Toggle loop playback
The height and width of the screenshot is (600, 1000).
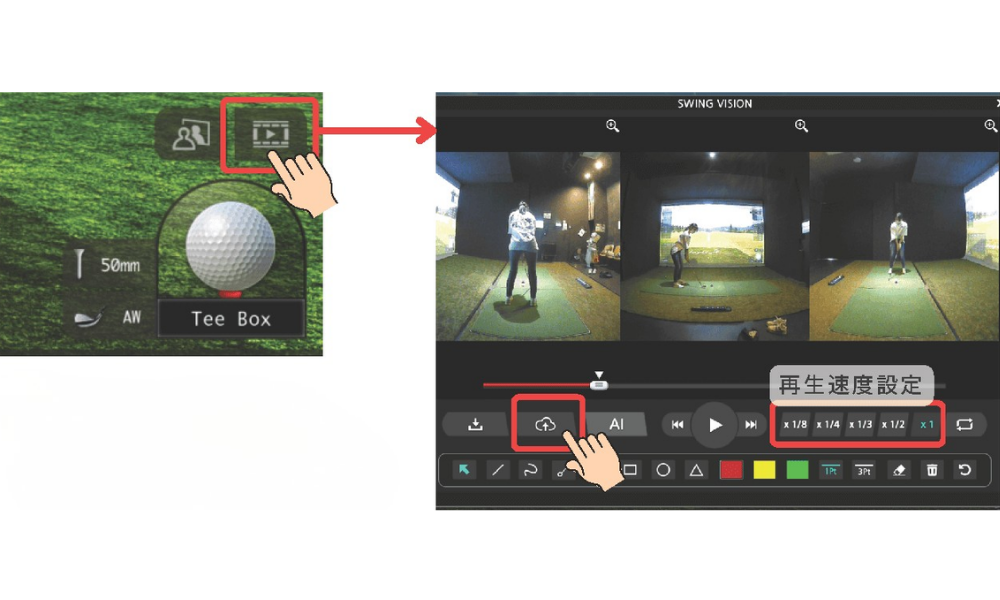(x=964, y=425)
